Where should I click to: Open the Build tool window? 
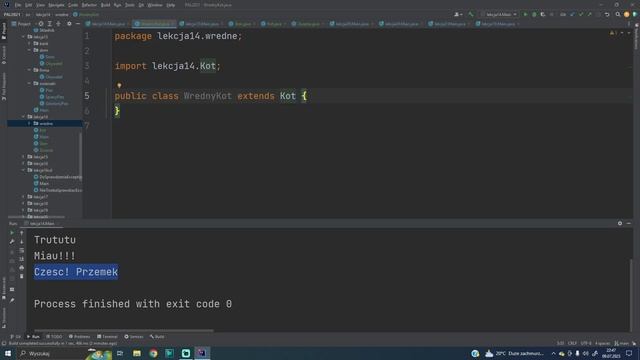(157, 336)
